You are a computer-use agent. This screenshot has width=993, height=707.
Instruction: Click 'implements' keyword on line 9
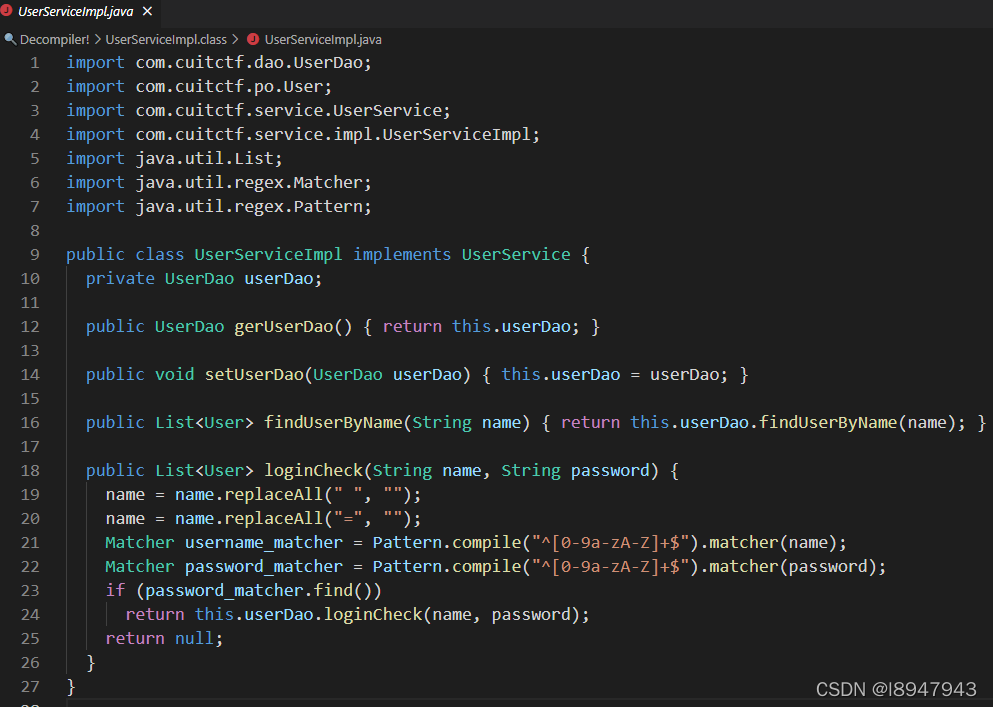(402, 255)
